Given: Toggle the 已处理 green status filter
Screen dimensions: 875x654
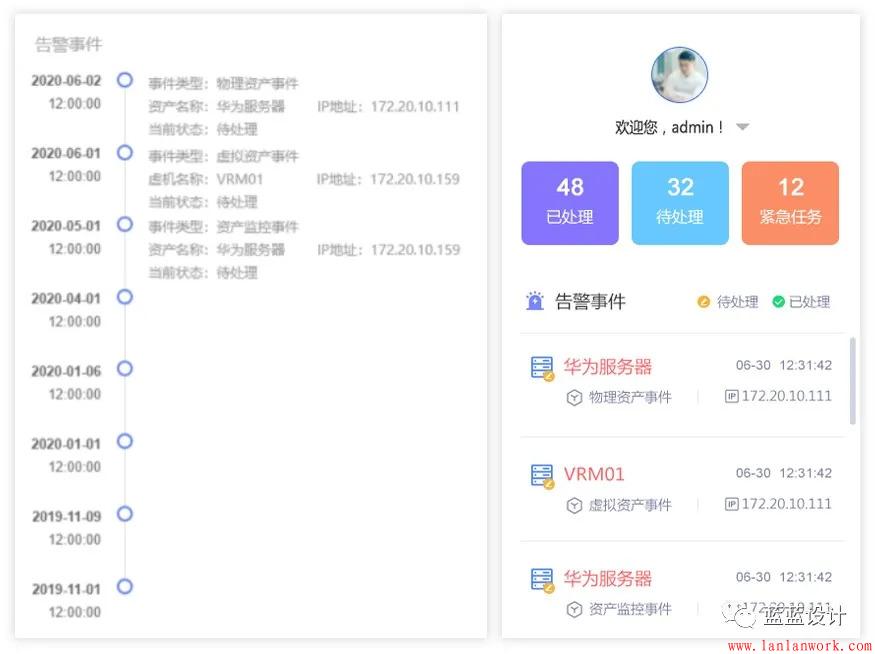Looking at the screenshot, I should 800,302.
